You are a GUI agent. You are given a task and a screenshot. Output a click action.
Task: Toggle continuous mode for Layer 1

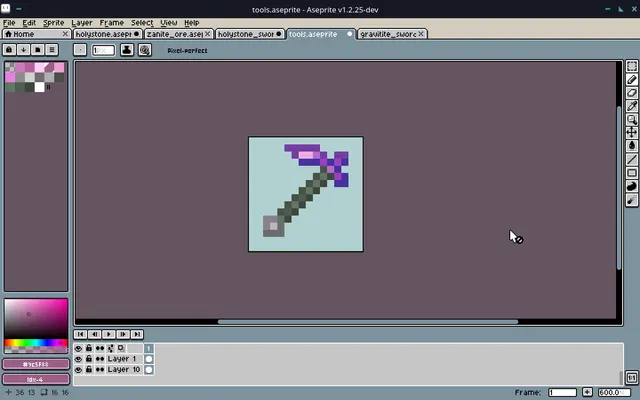pyautogui.click(x=100, y=359)
